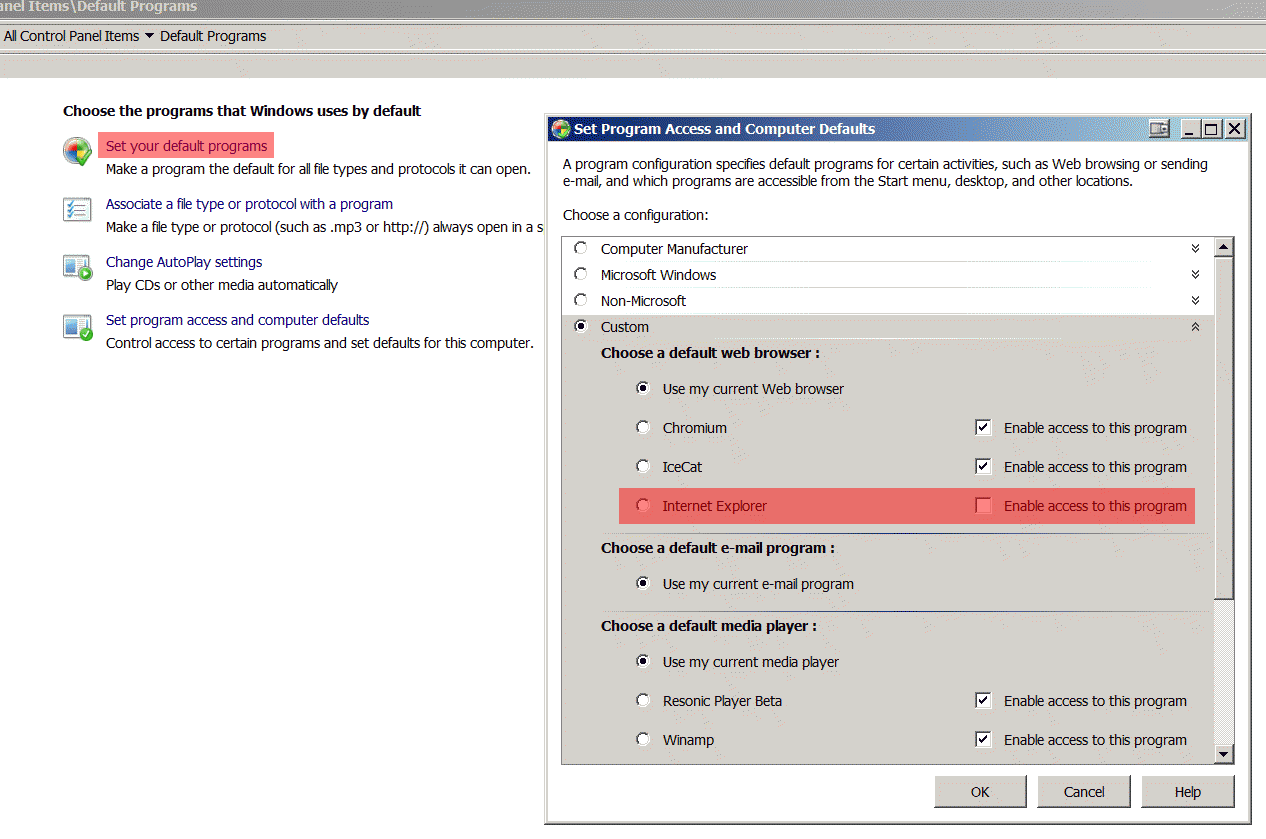Click the scrollbar up arrow in configuration list
The height and width of the screenshot is (839, 1266).
[x=1224, y=247]
